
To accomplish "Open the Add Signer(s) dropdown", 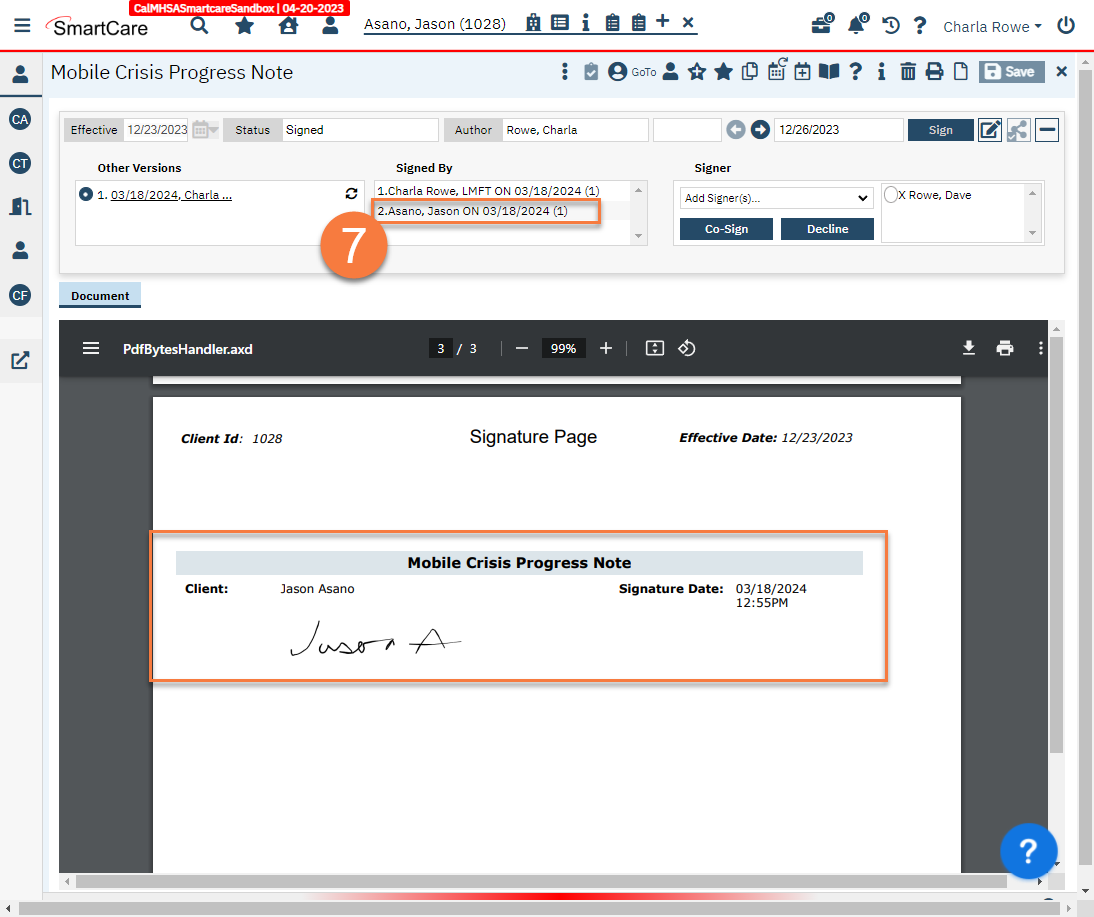I will (x=776, y=197).
